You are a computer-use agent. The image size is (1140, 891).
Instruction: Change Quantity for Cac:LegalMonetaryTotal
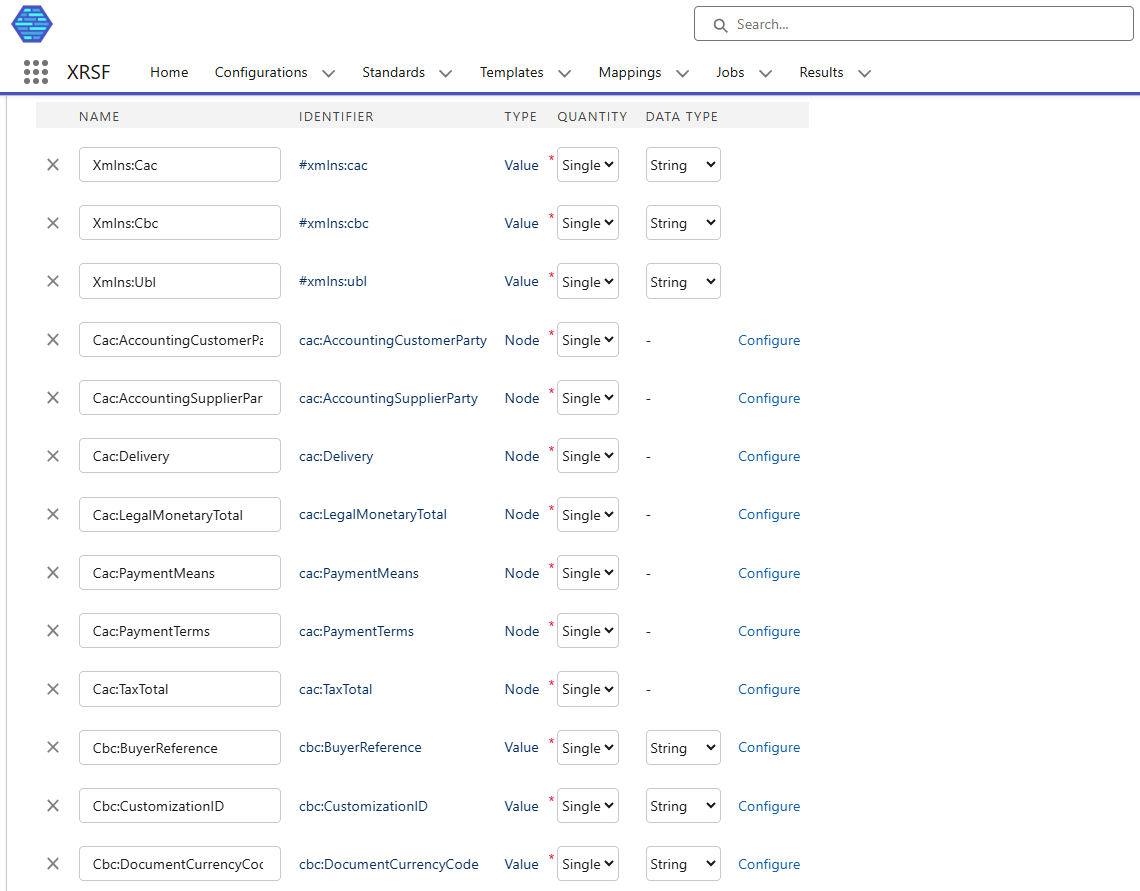(x=587, y=515)
